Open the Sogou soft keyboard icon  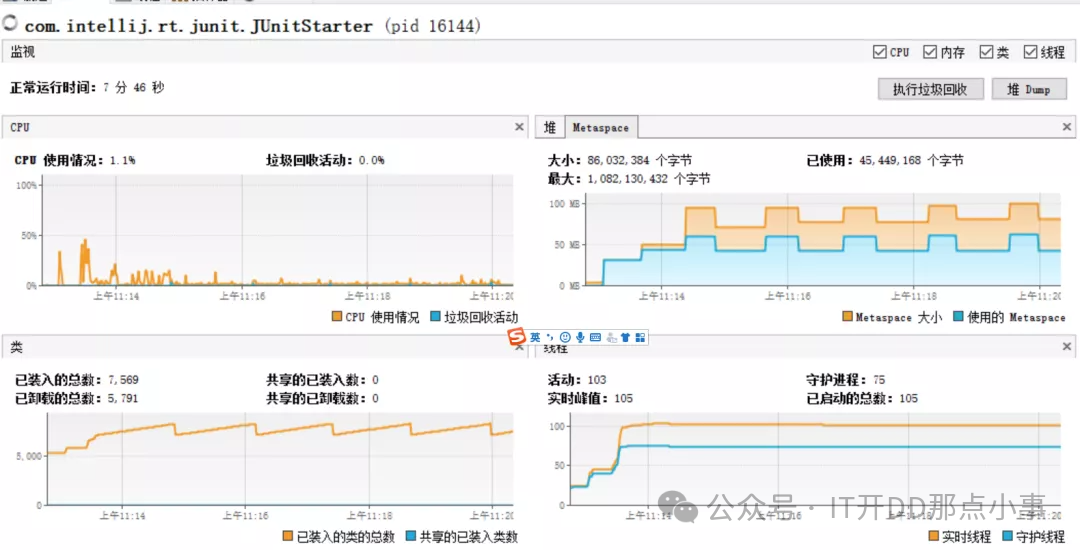click(595, 338)
